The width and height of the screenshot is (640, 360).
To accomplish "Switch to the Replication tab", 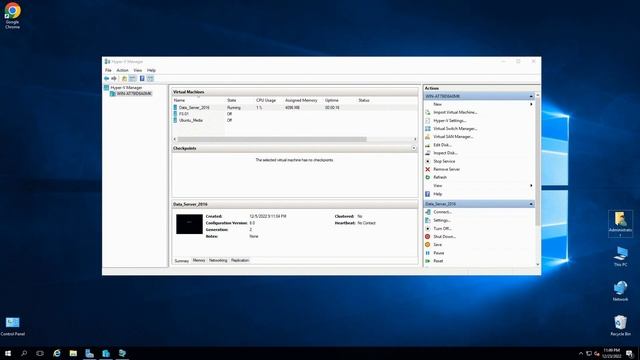I will coord(240,260).
